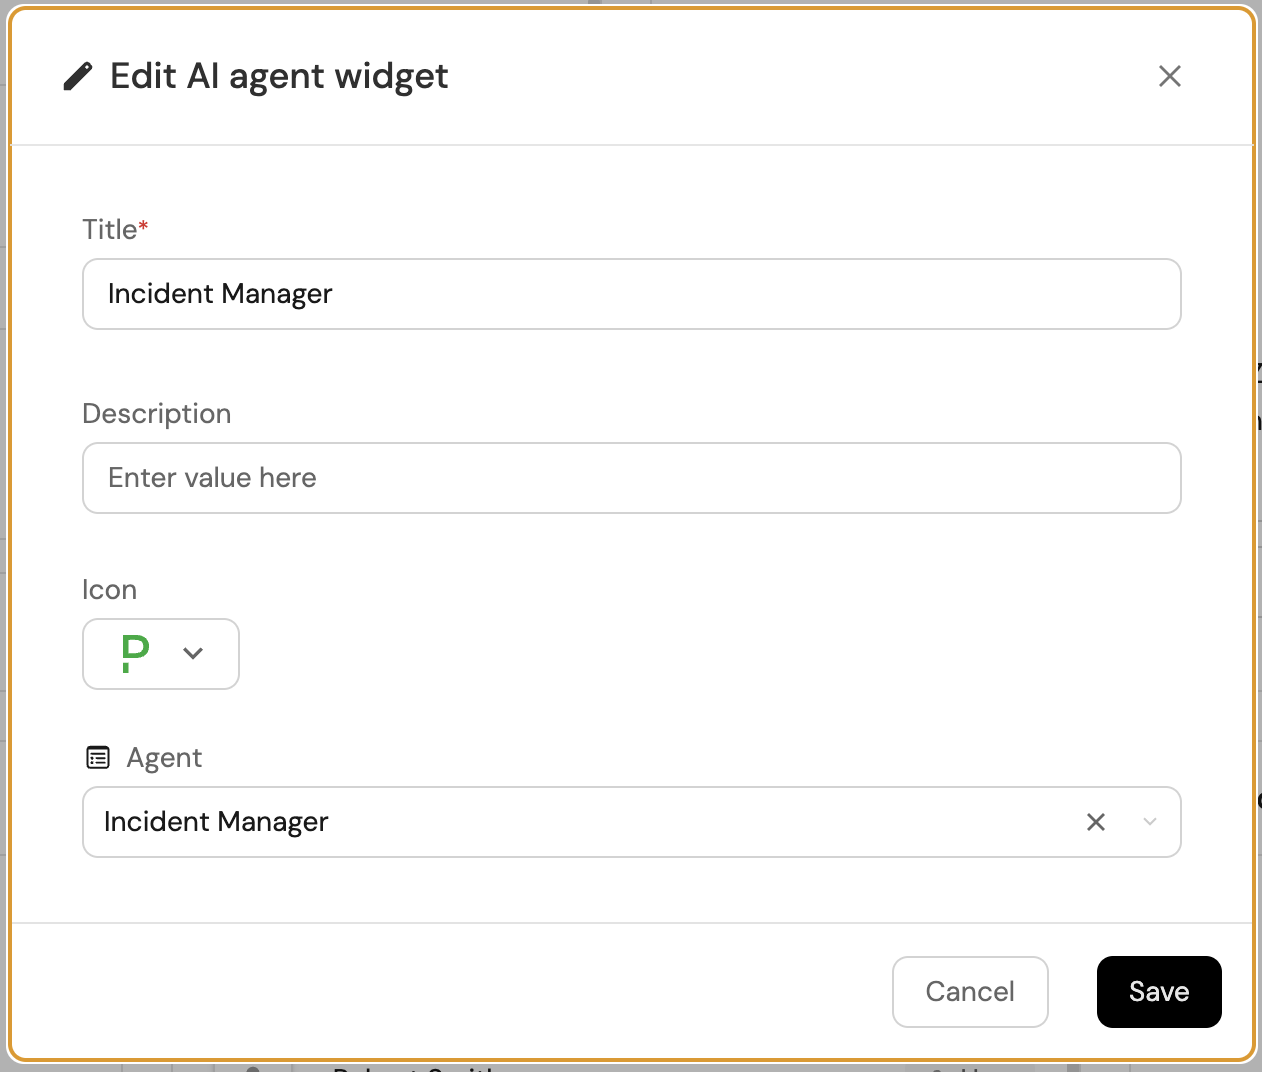This screenshot has height=1072, width=1262.
Task: Expand the Agent dropdown arrow
Action: [x=1150, y=822]
